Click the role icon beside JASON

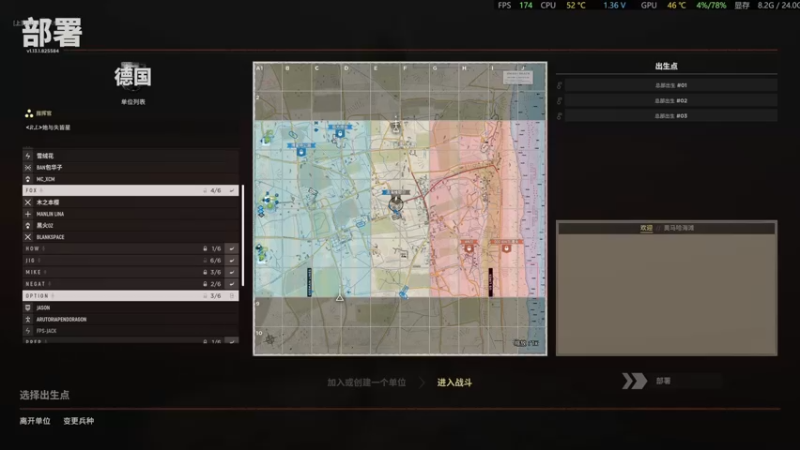(x=28, y=308)
